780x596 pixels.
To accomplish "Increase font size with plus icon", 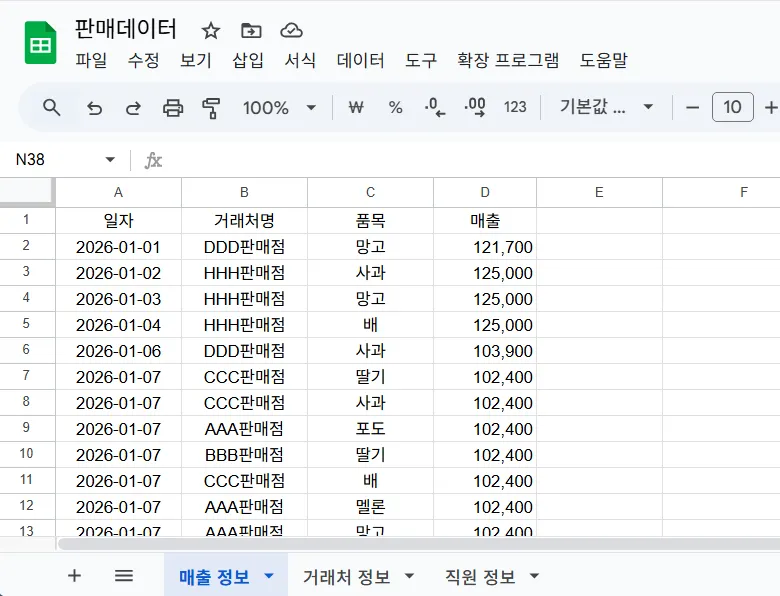I will point(771,107).
